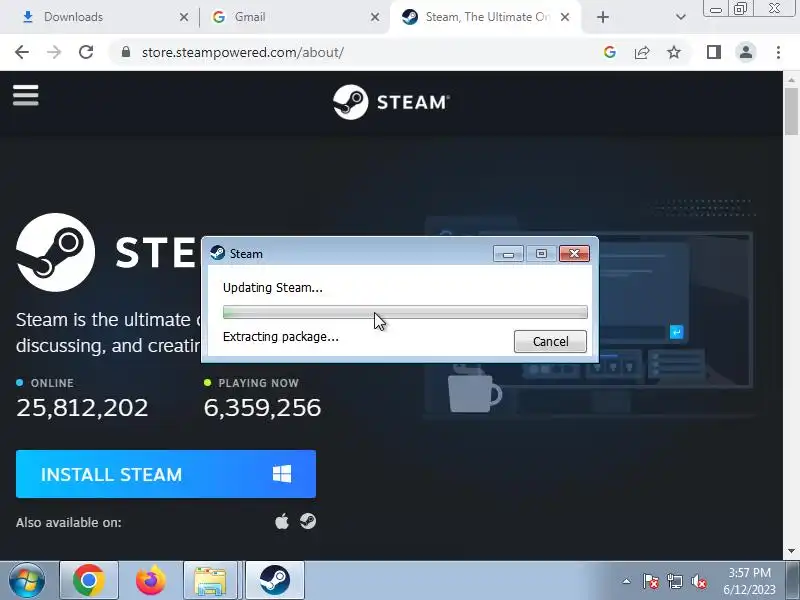Screen dimensions: 800x600
Task: Click the Google icon in address bar
Action: (x=609, y=52)
